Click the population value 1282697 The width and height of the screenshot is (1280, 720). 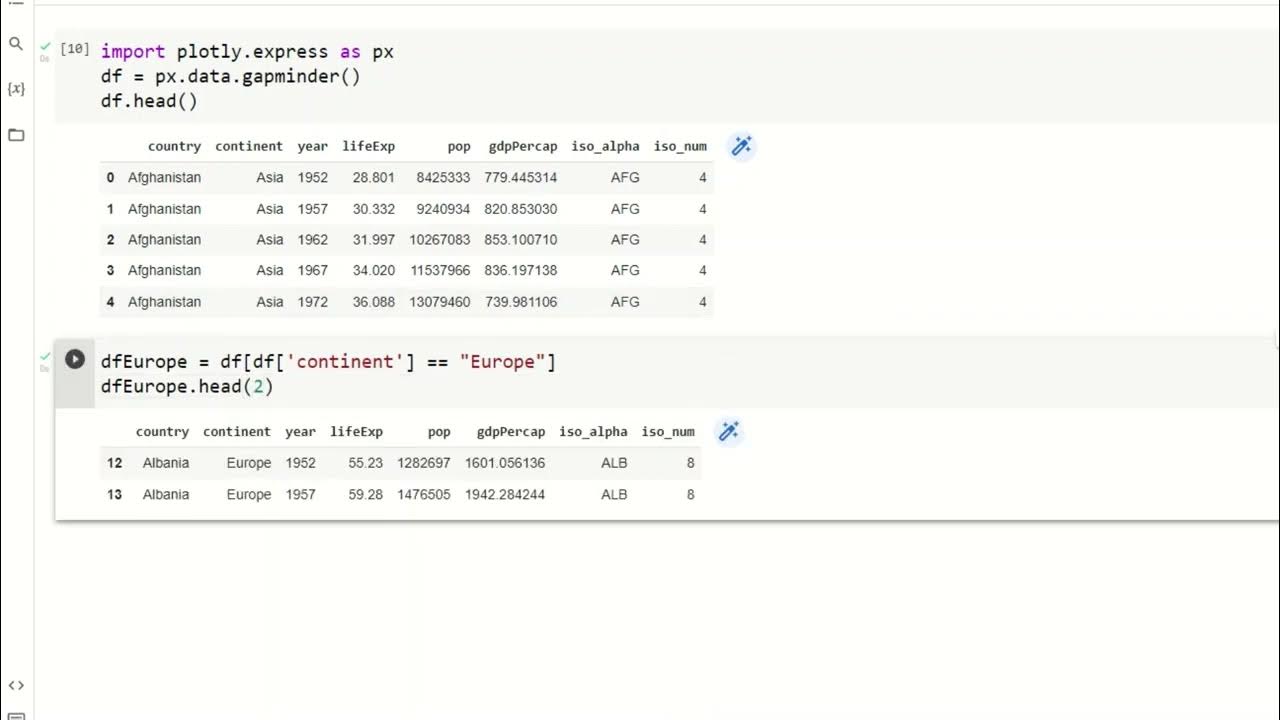(424, 463)
